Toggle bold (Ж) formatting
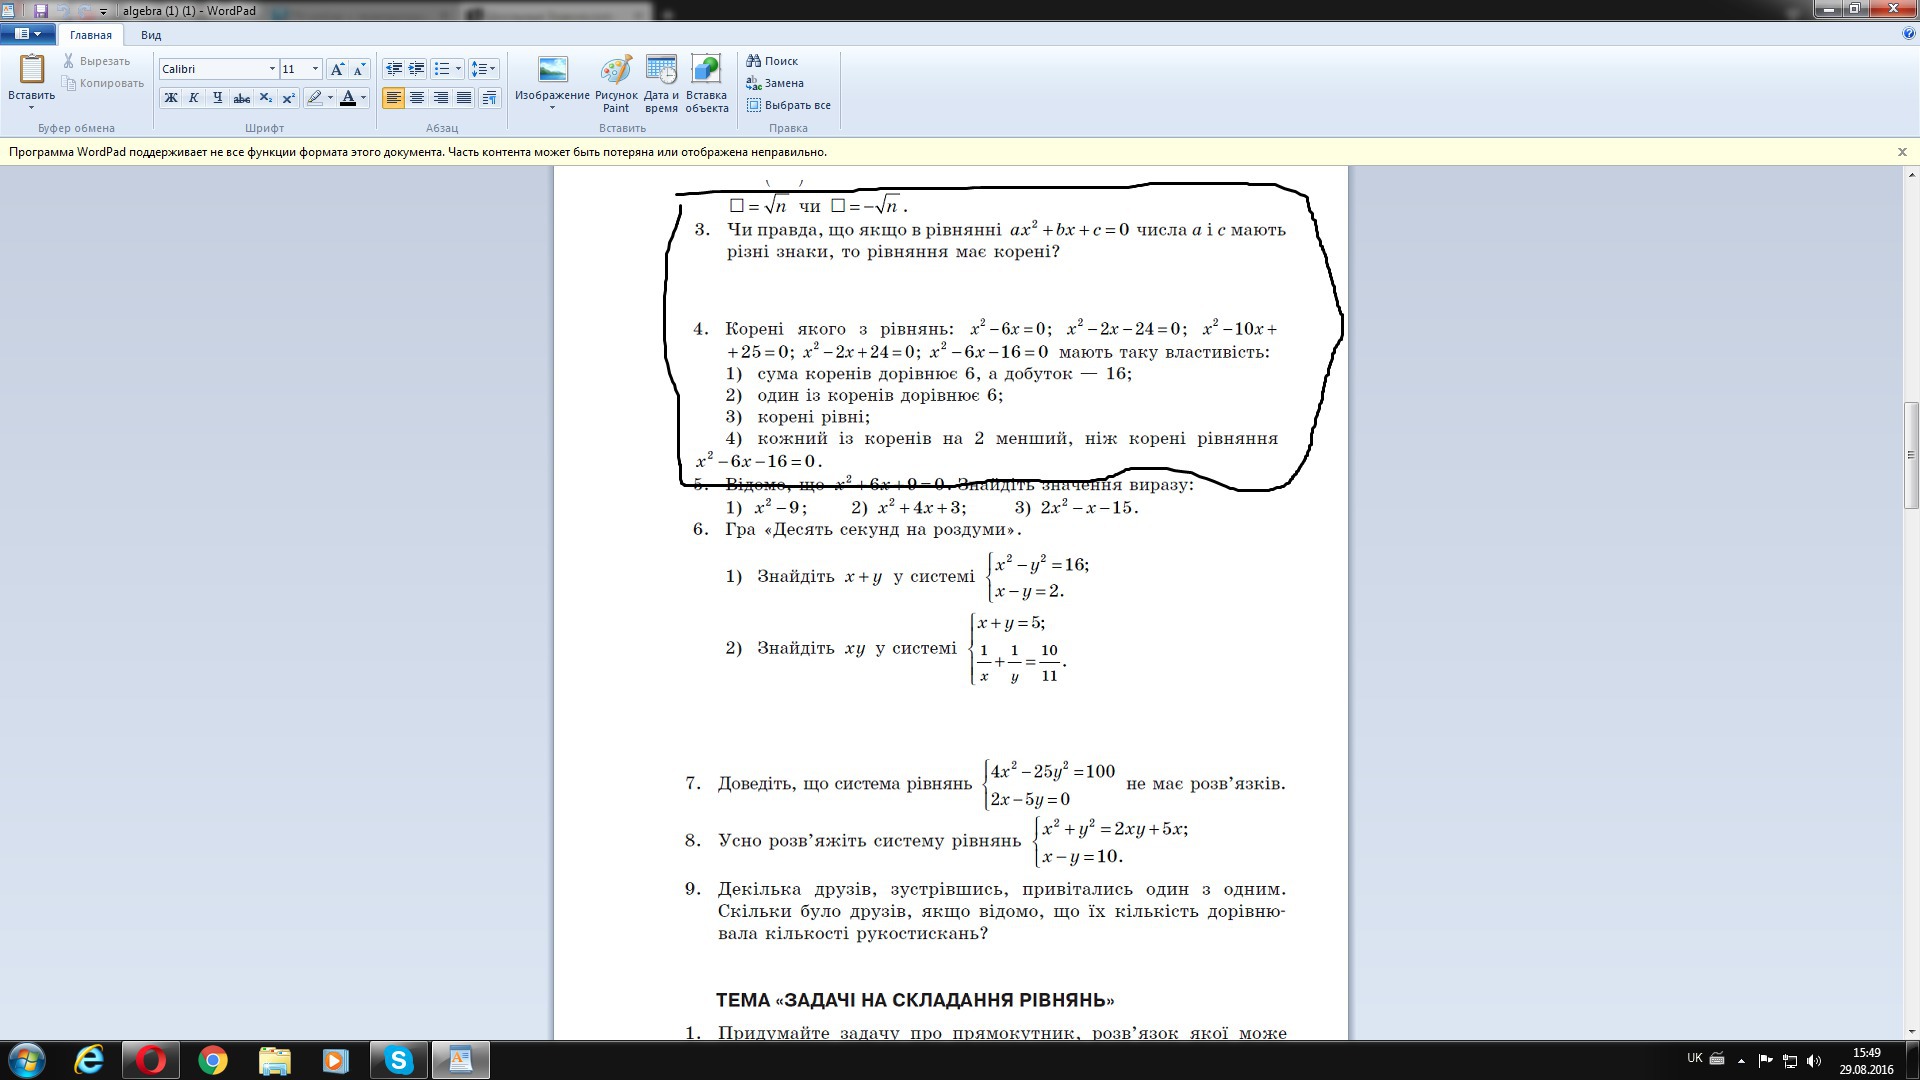1920x1080 pixels. (171, 98)
